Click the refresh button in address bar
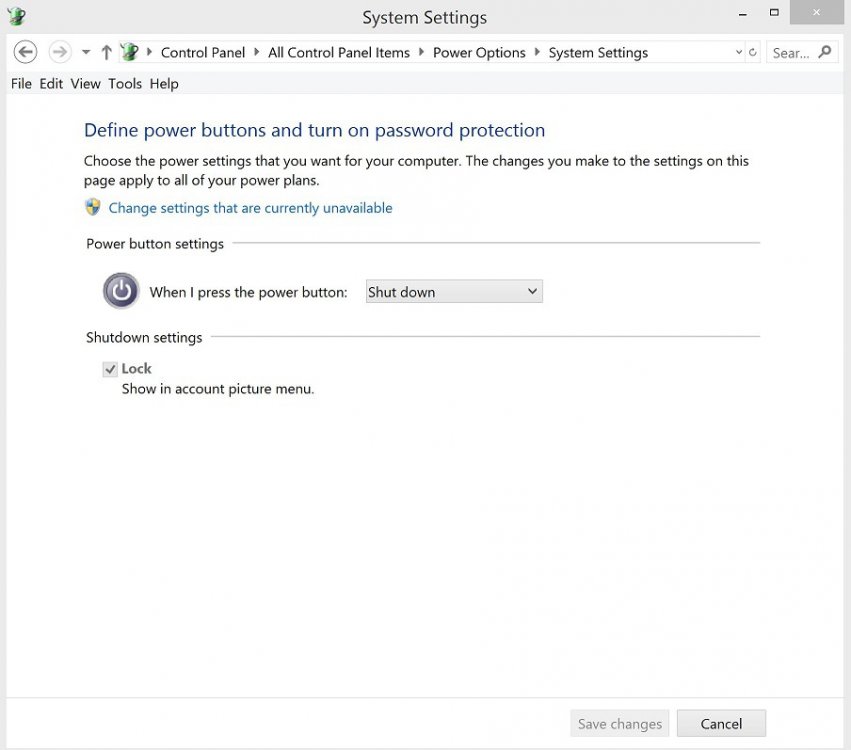 [x=753, y=53]
